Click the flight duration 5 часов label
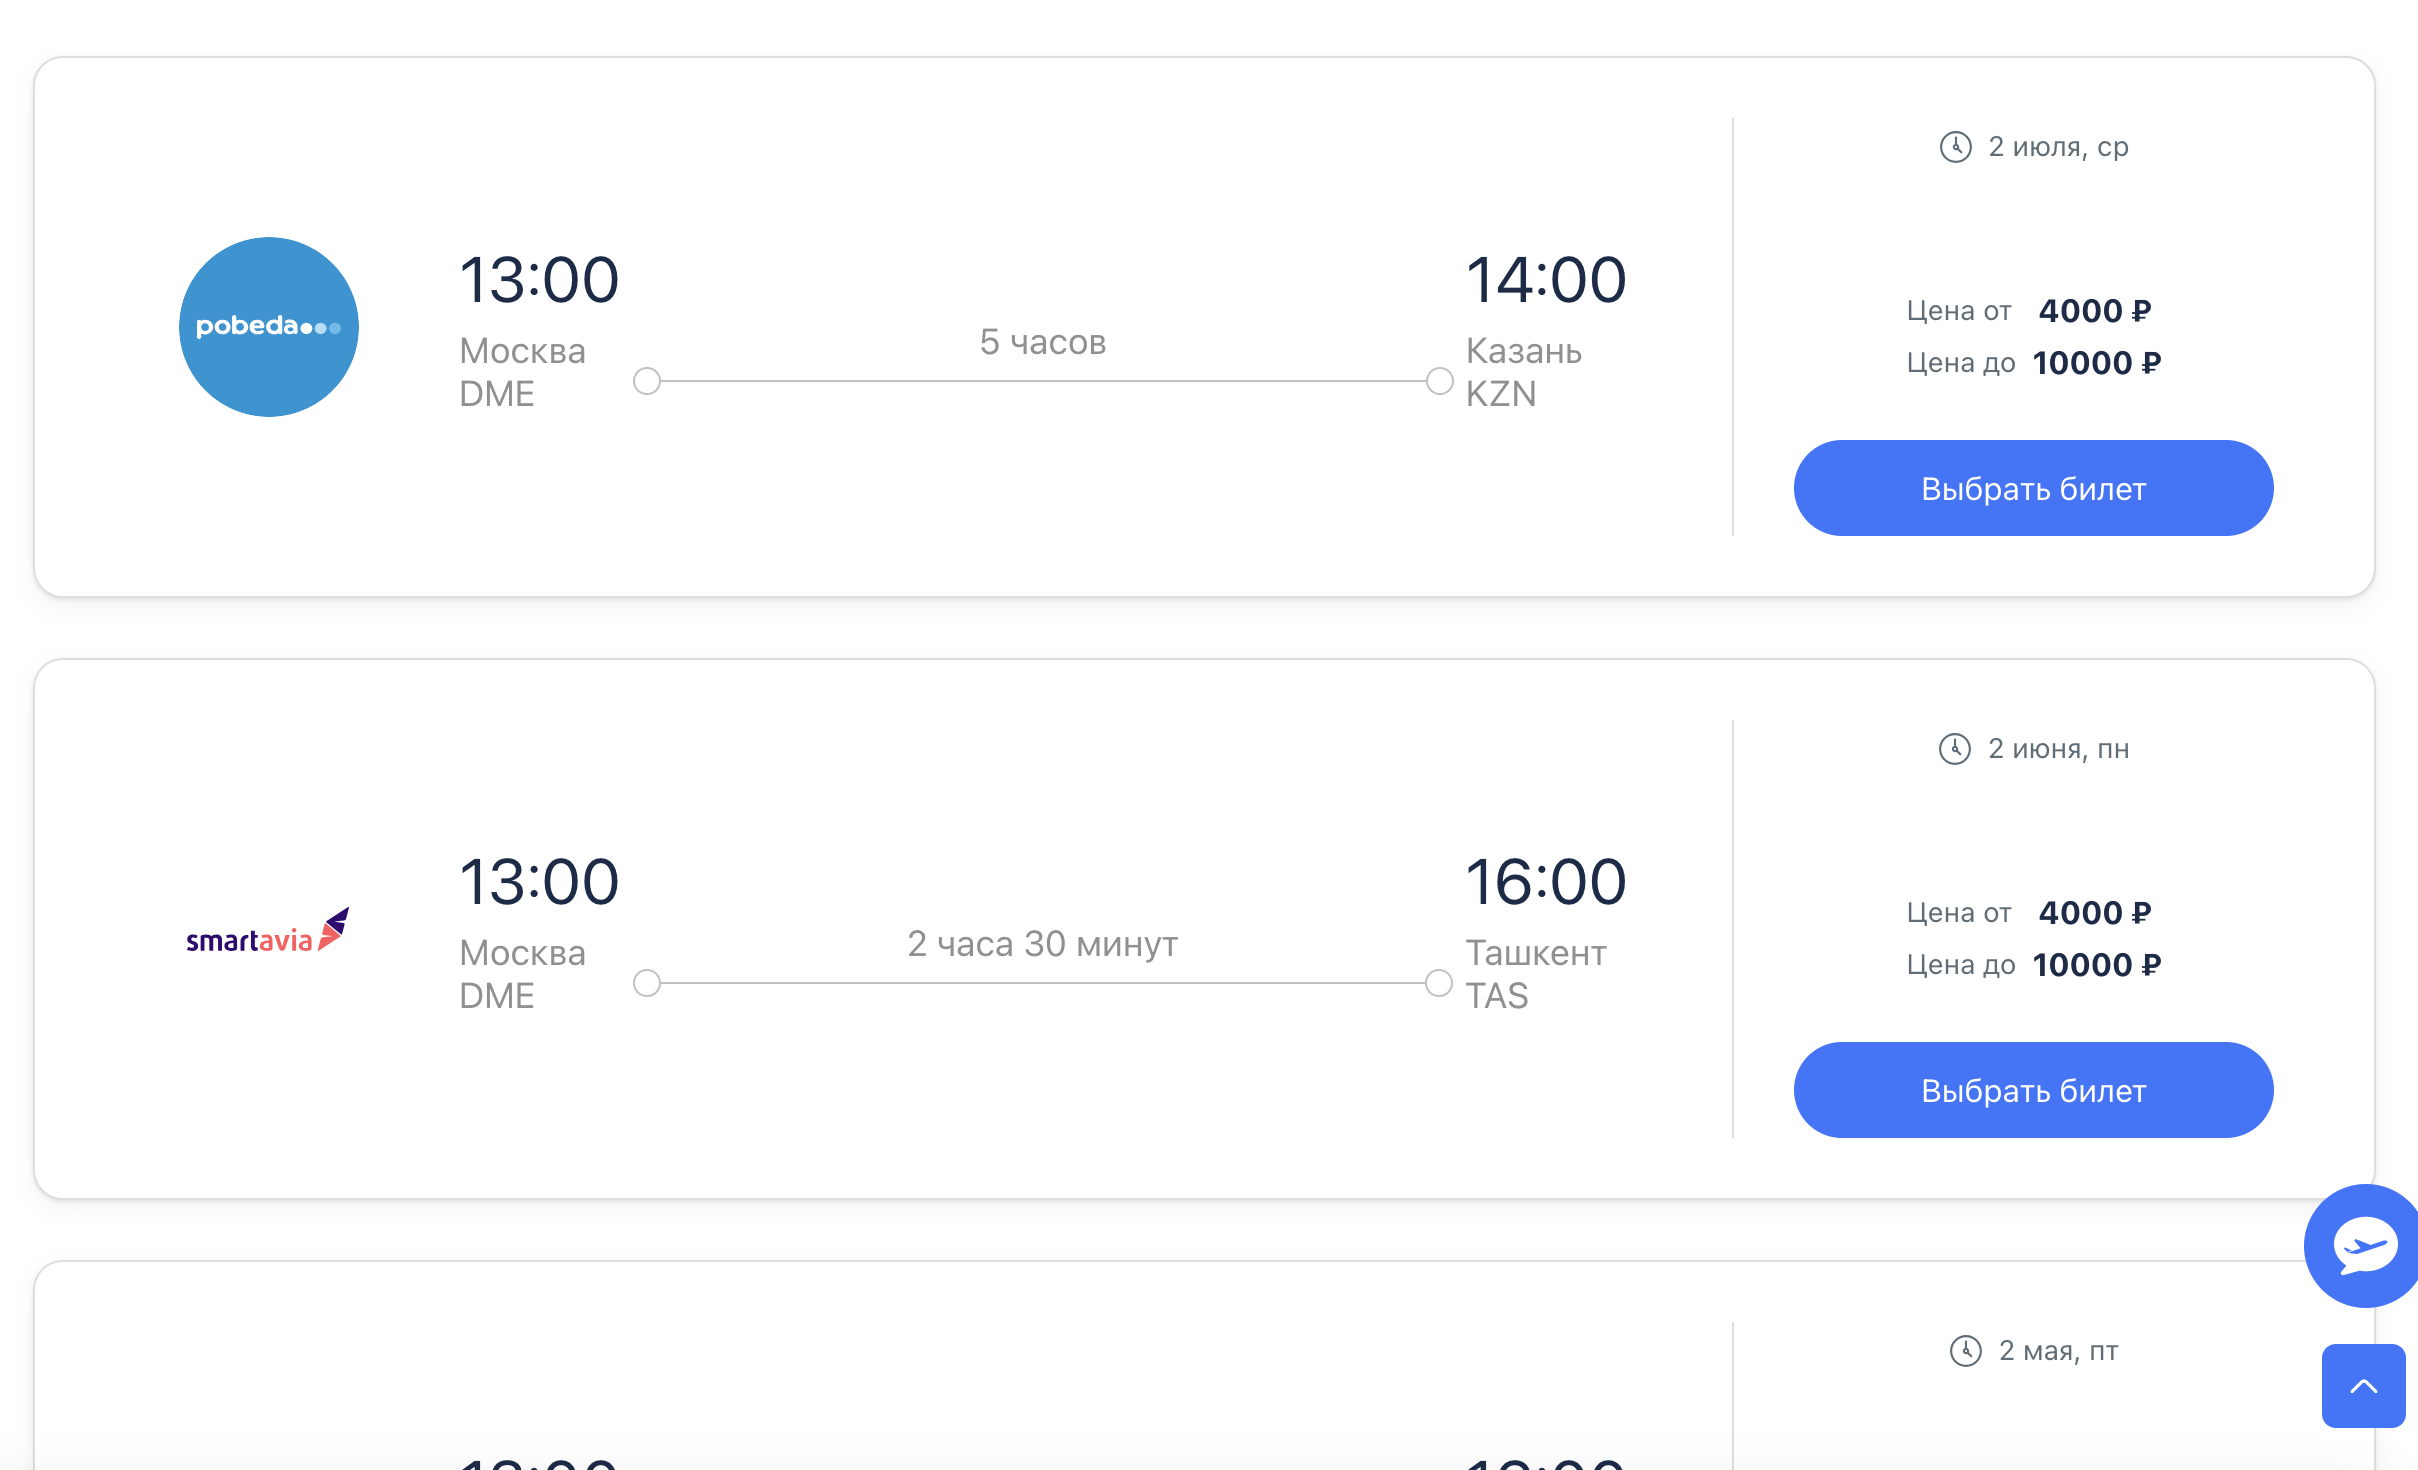 click(1043, 341)
